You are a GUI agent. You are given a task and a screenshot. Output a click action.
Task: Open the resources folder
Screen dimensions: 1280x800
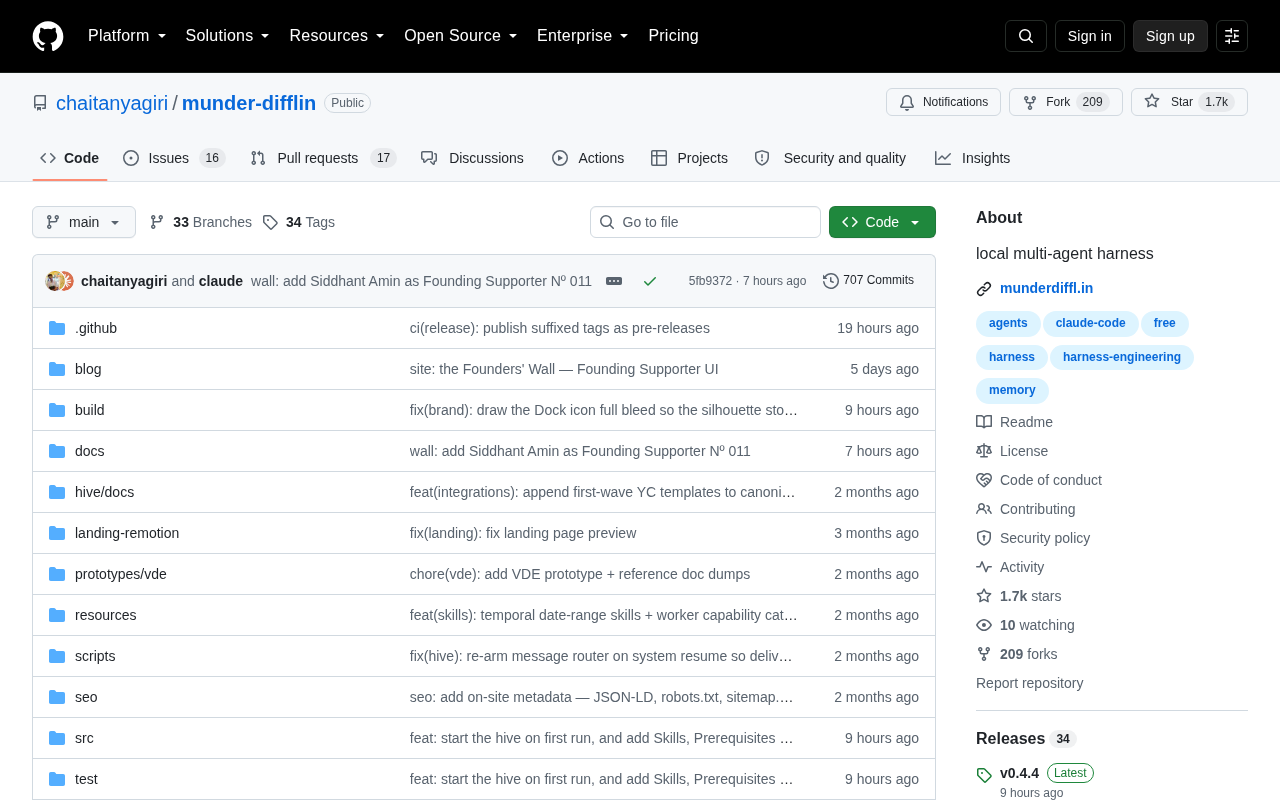pyautogui.click(x=106, y=615)
